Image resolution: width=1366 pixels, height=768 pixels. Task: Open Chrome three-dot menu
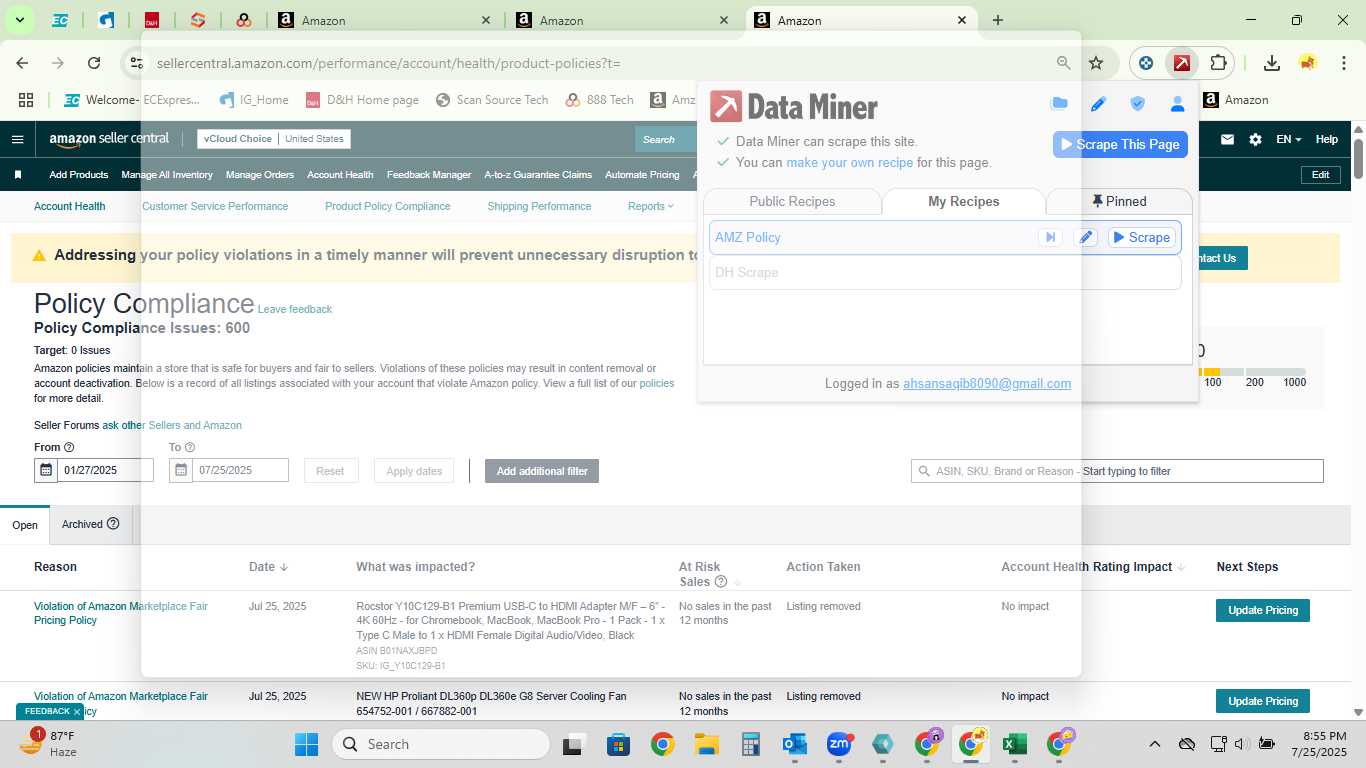point(1343,63)
